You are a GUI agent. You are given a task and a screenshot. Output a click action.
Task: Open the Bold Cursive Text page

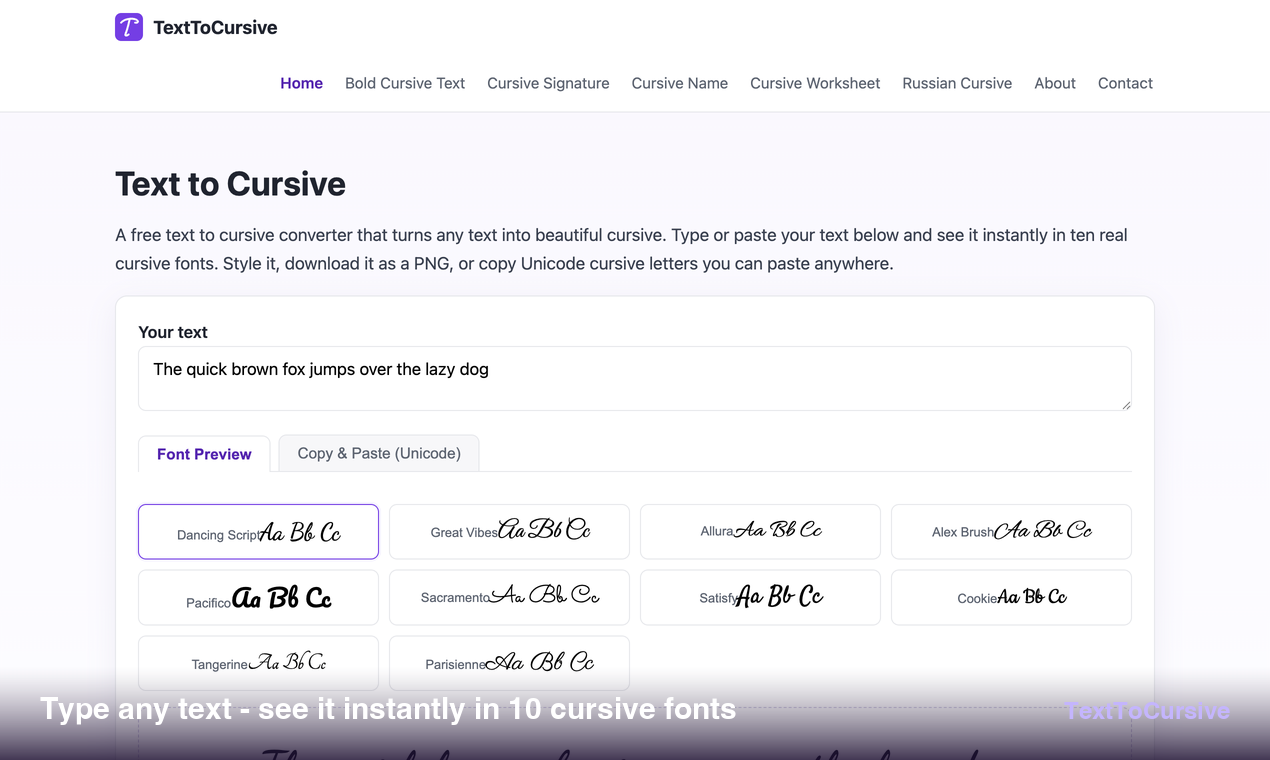(405, 83)
